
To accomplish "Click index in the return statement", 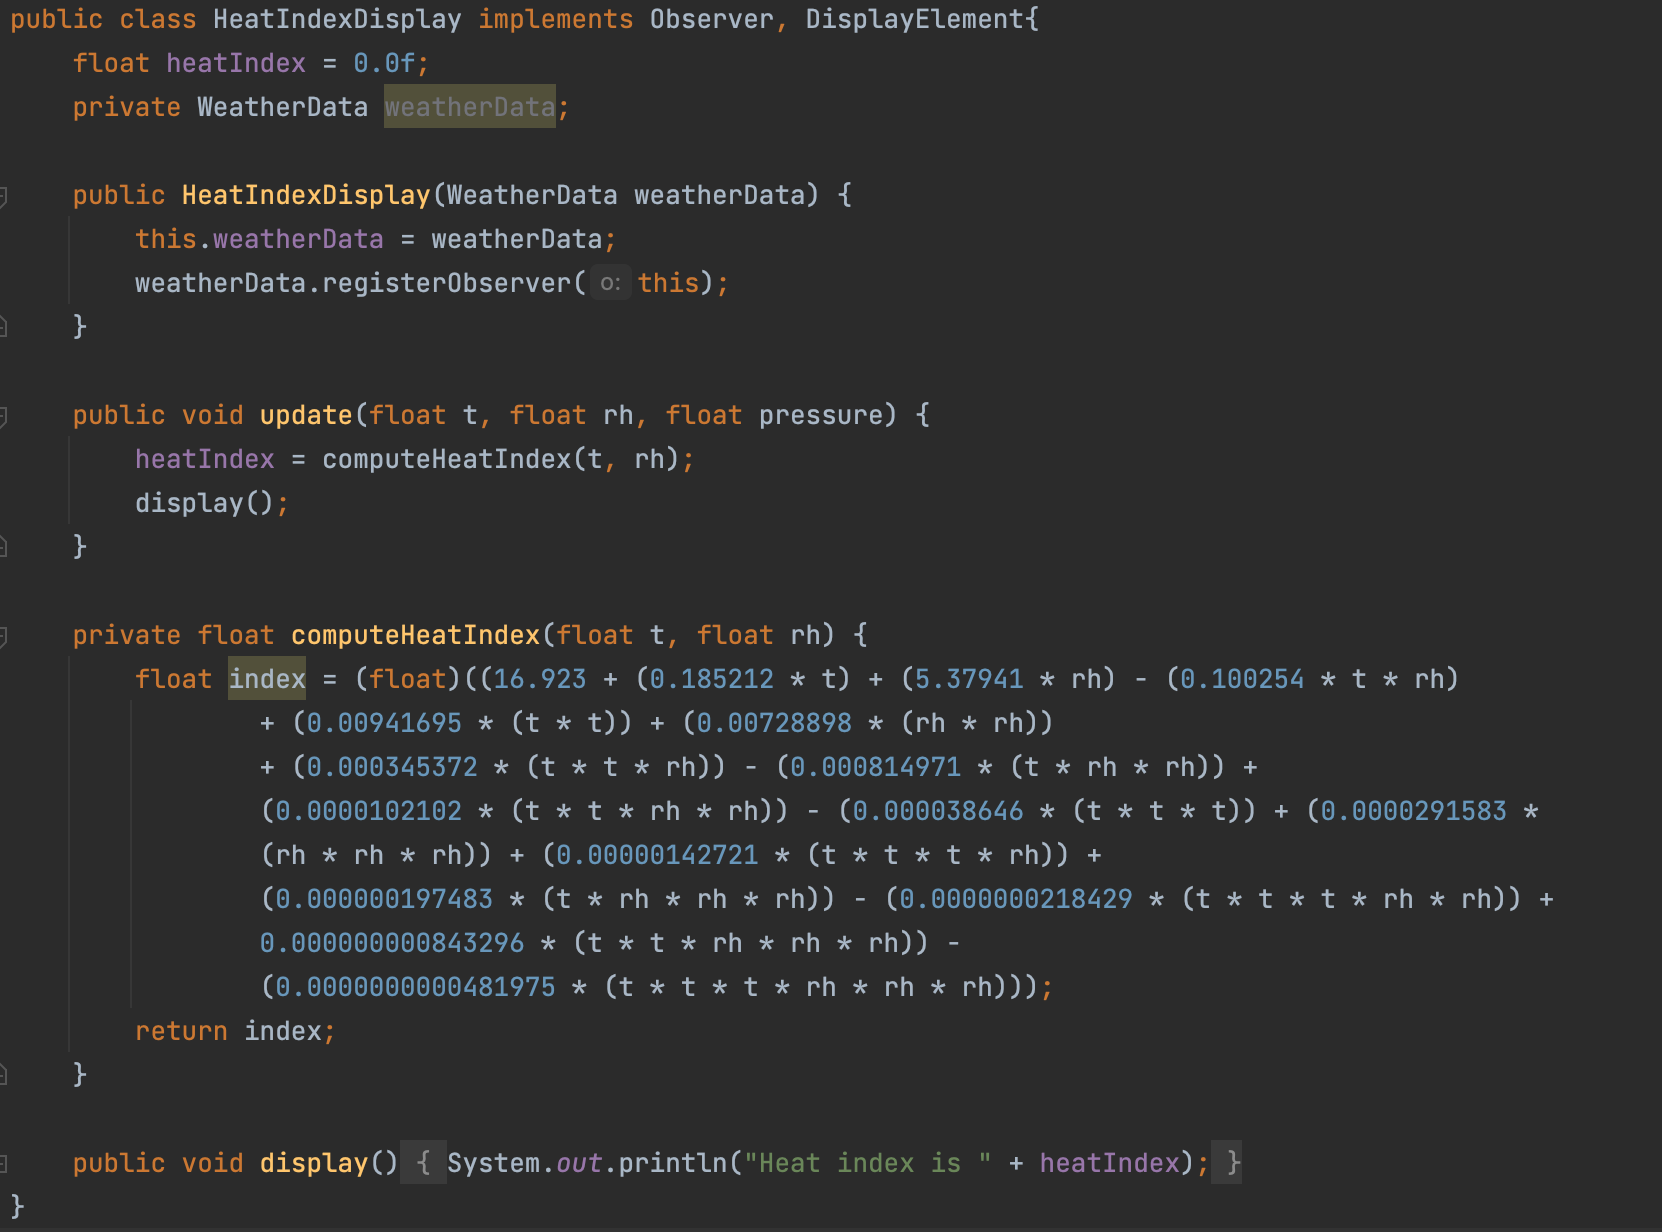I will [282, 1031].
